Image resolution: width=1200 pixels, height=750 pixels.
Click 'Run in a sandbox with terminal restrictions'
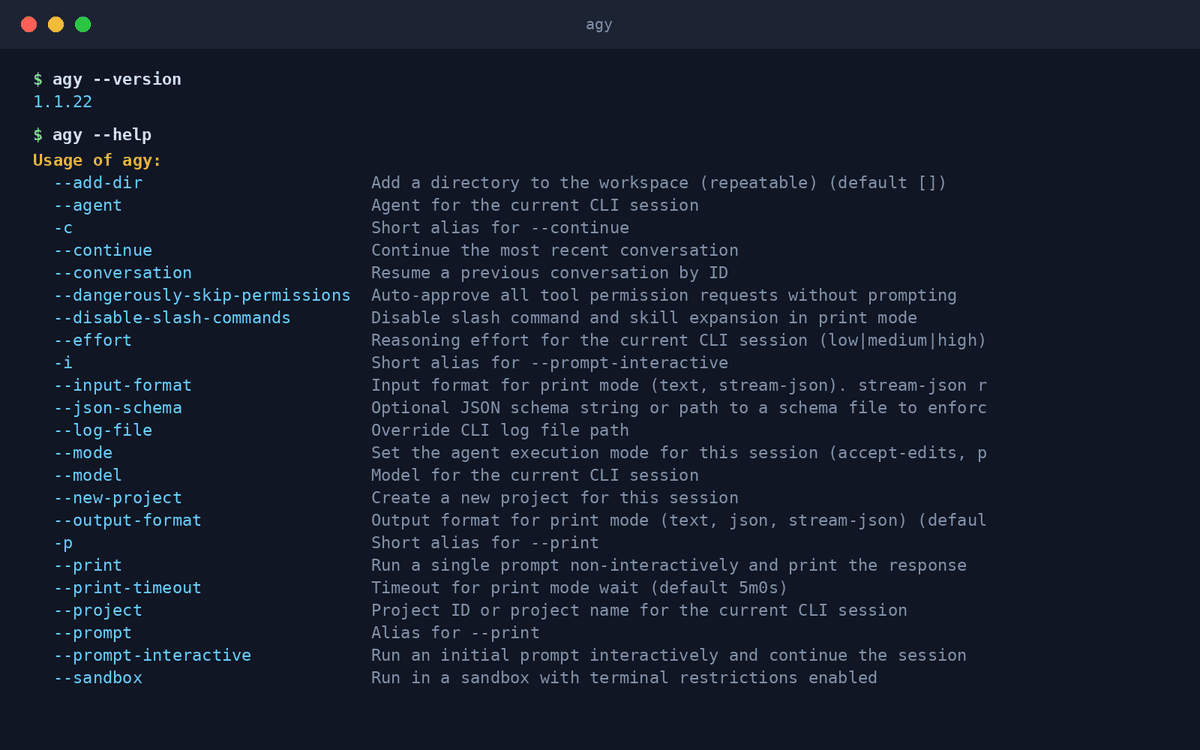tap(624, 678)
